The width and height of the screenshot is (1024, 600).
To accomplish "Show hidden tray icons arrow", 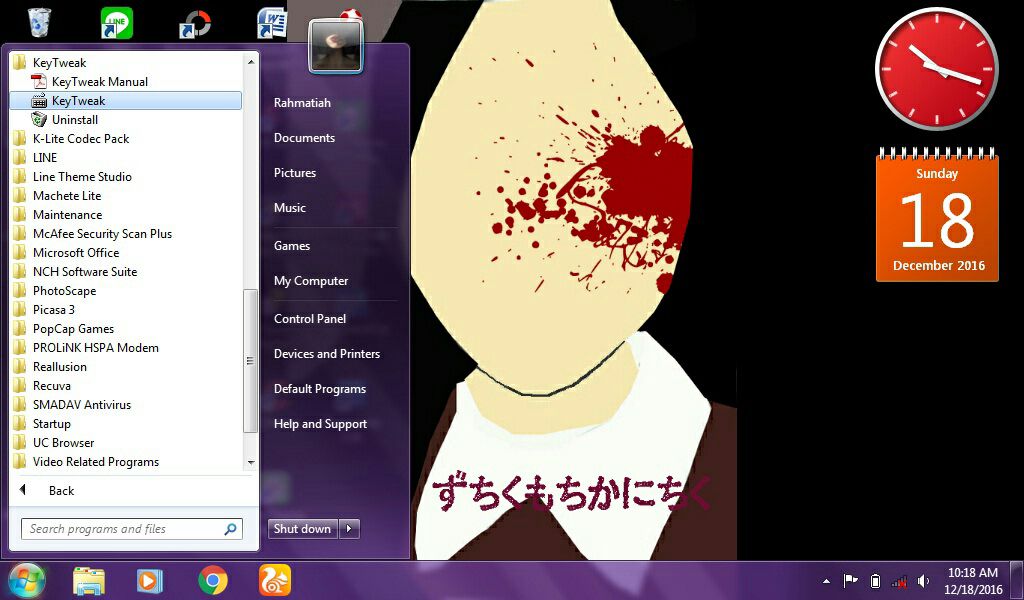I will [x=826, y=581].
